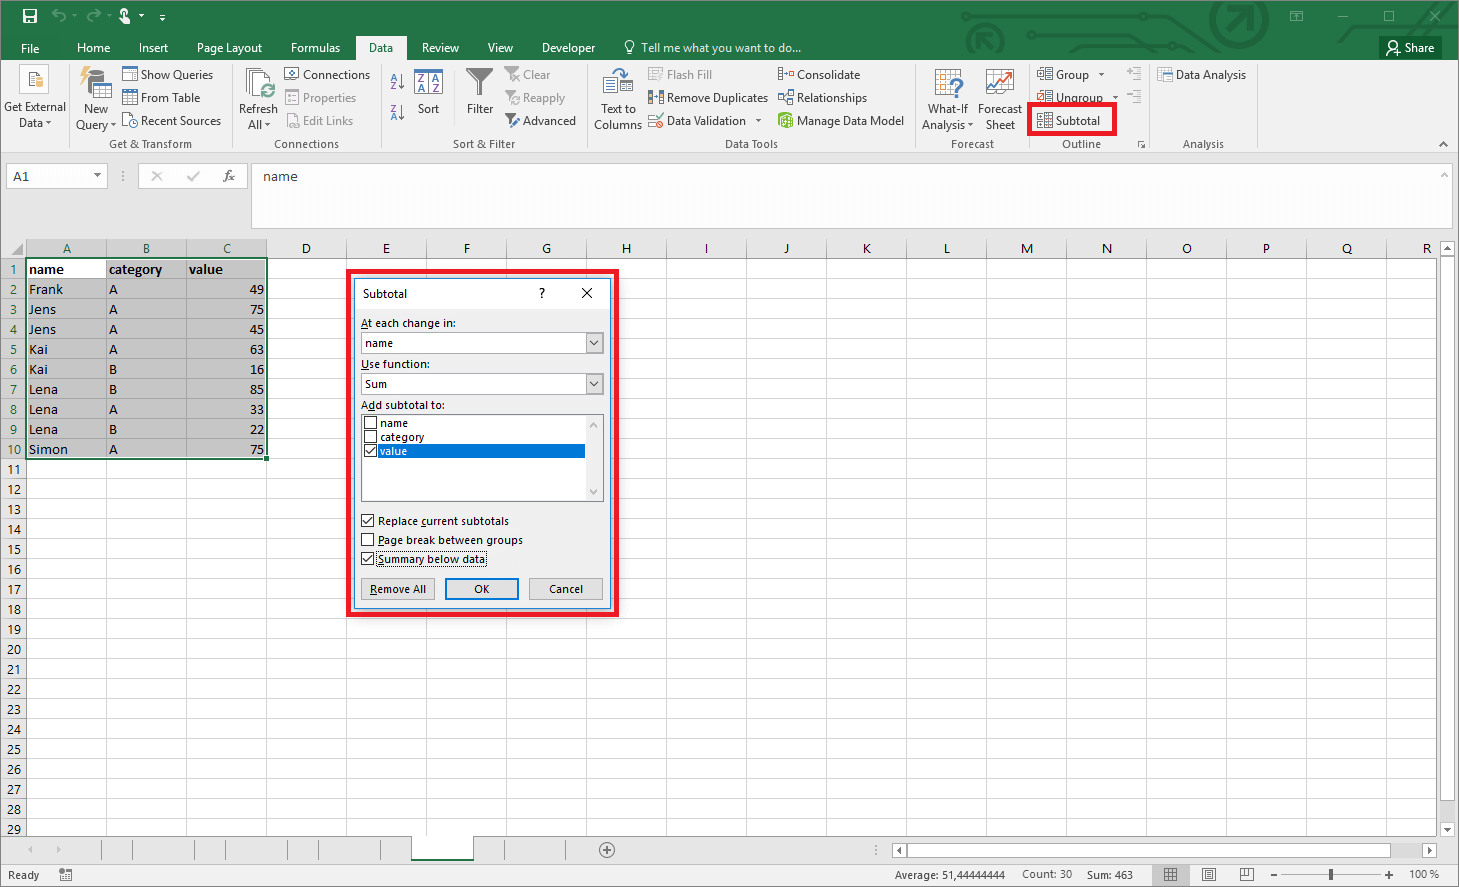This screenshot has width=1459, height=887.
Task: Click the Forecast Sheet icon
Action: point(999,97)
